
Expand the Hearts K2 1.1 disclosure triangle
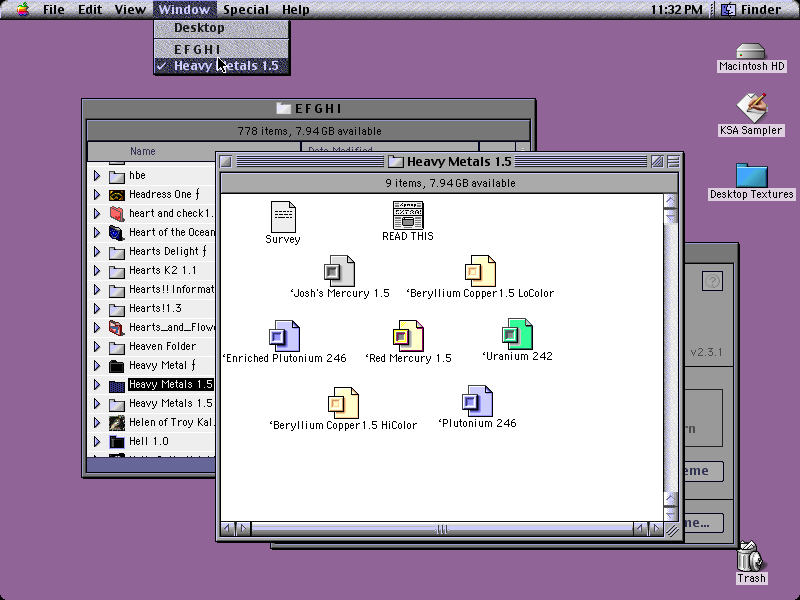[x=97, y=270]
